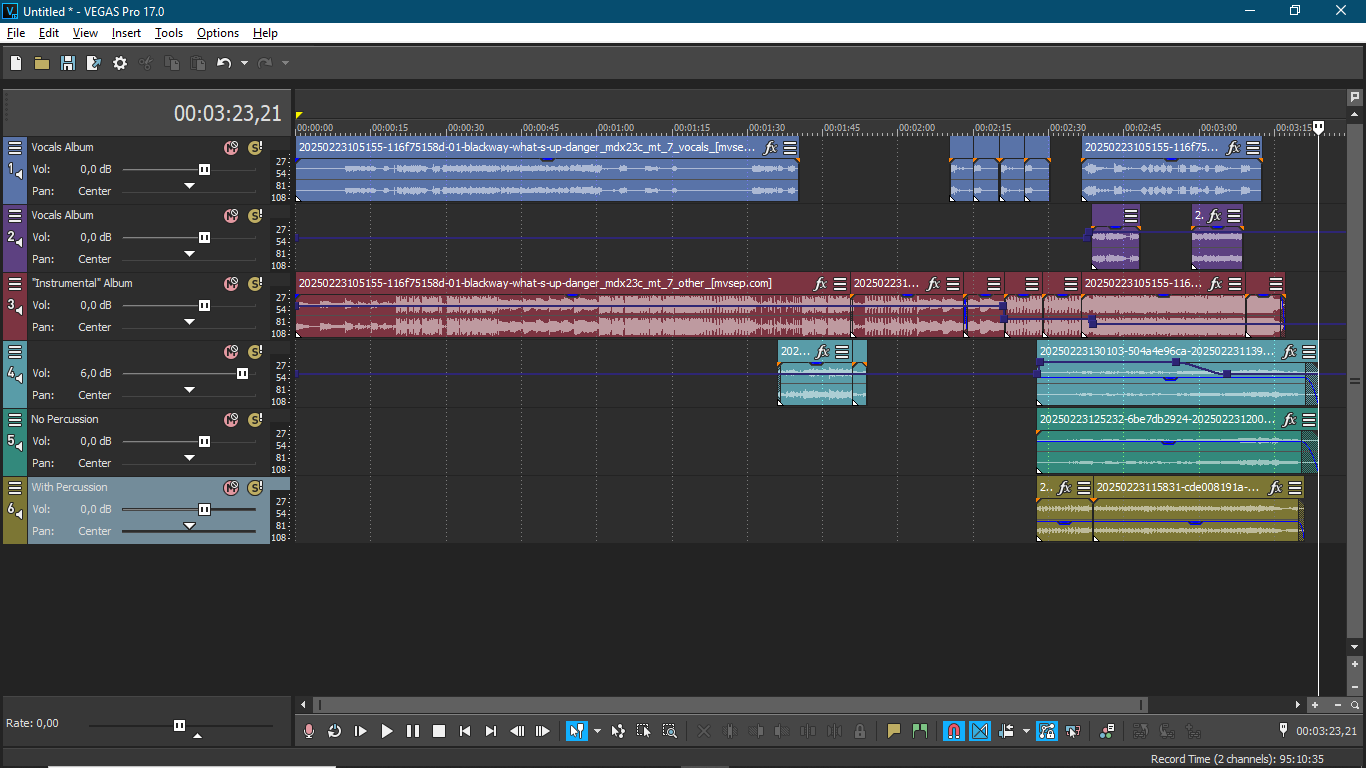Select the Zoom Edit tool magnifier icon
1366x768 pixels.
coord(670,731)
